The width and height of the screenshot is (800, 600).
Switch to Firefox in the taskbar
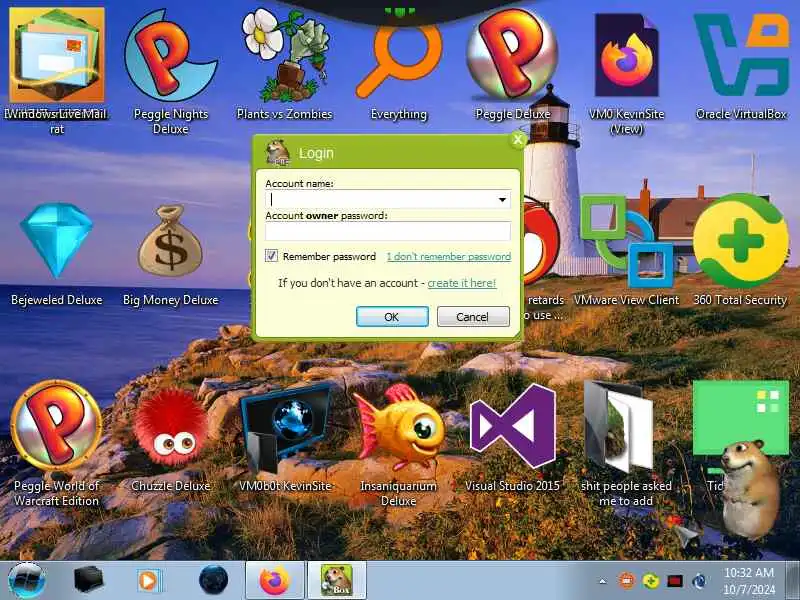pos(274,580)
